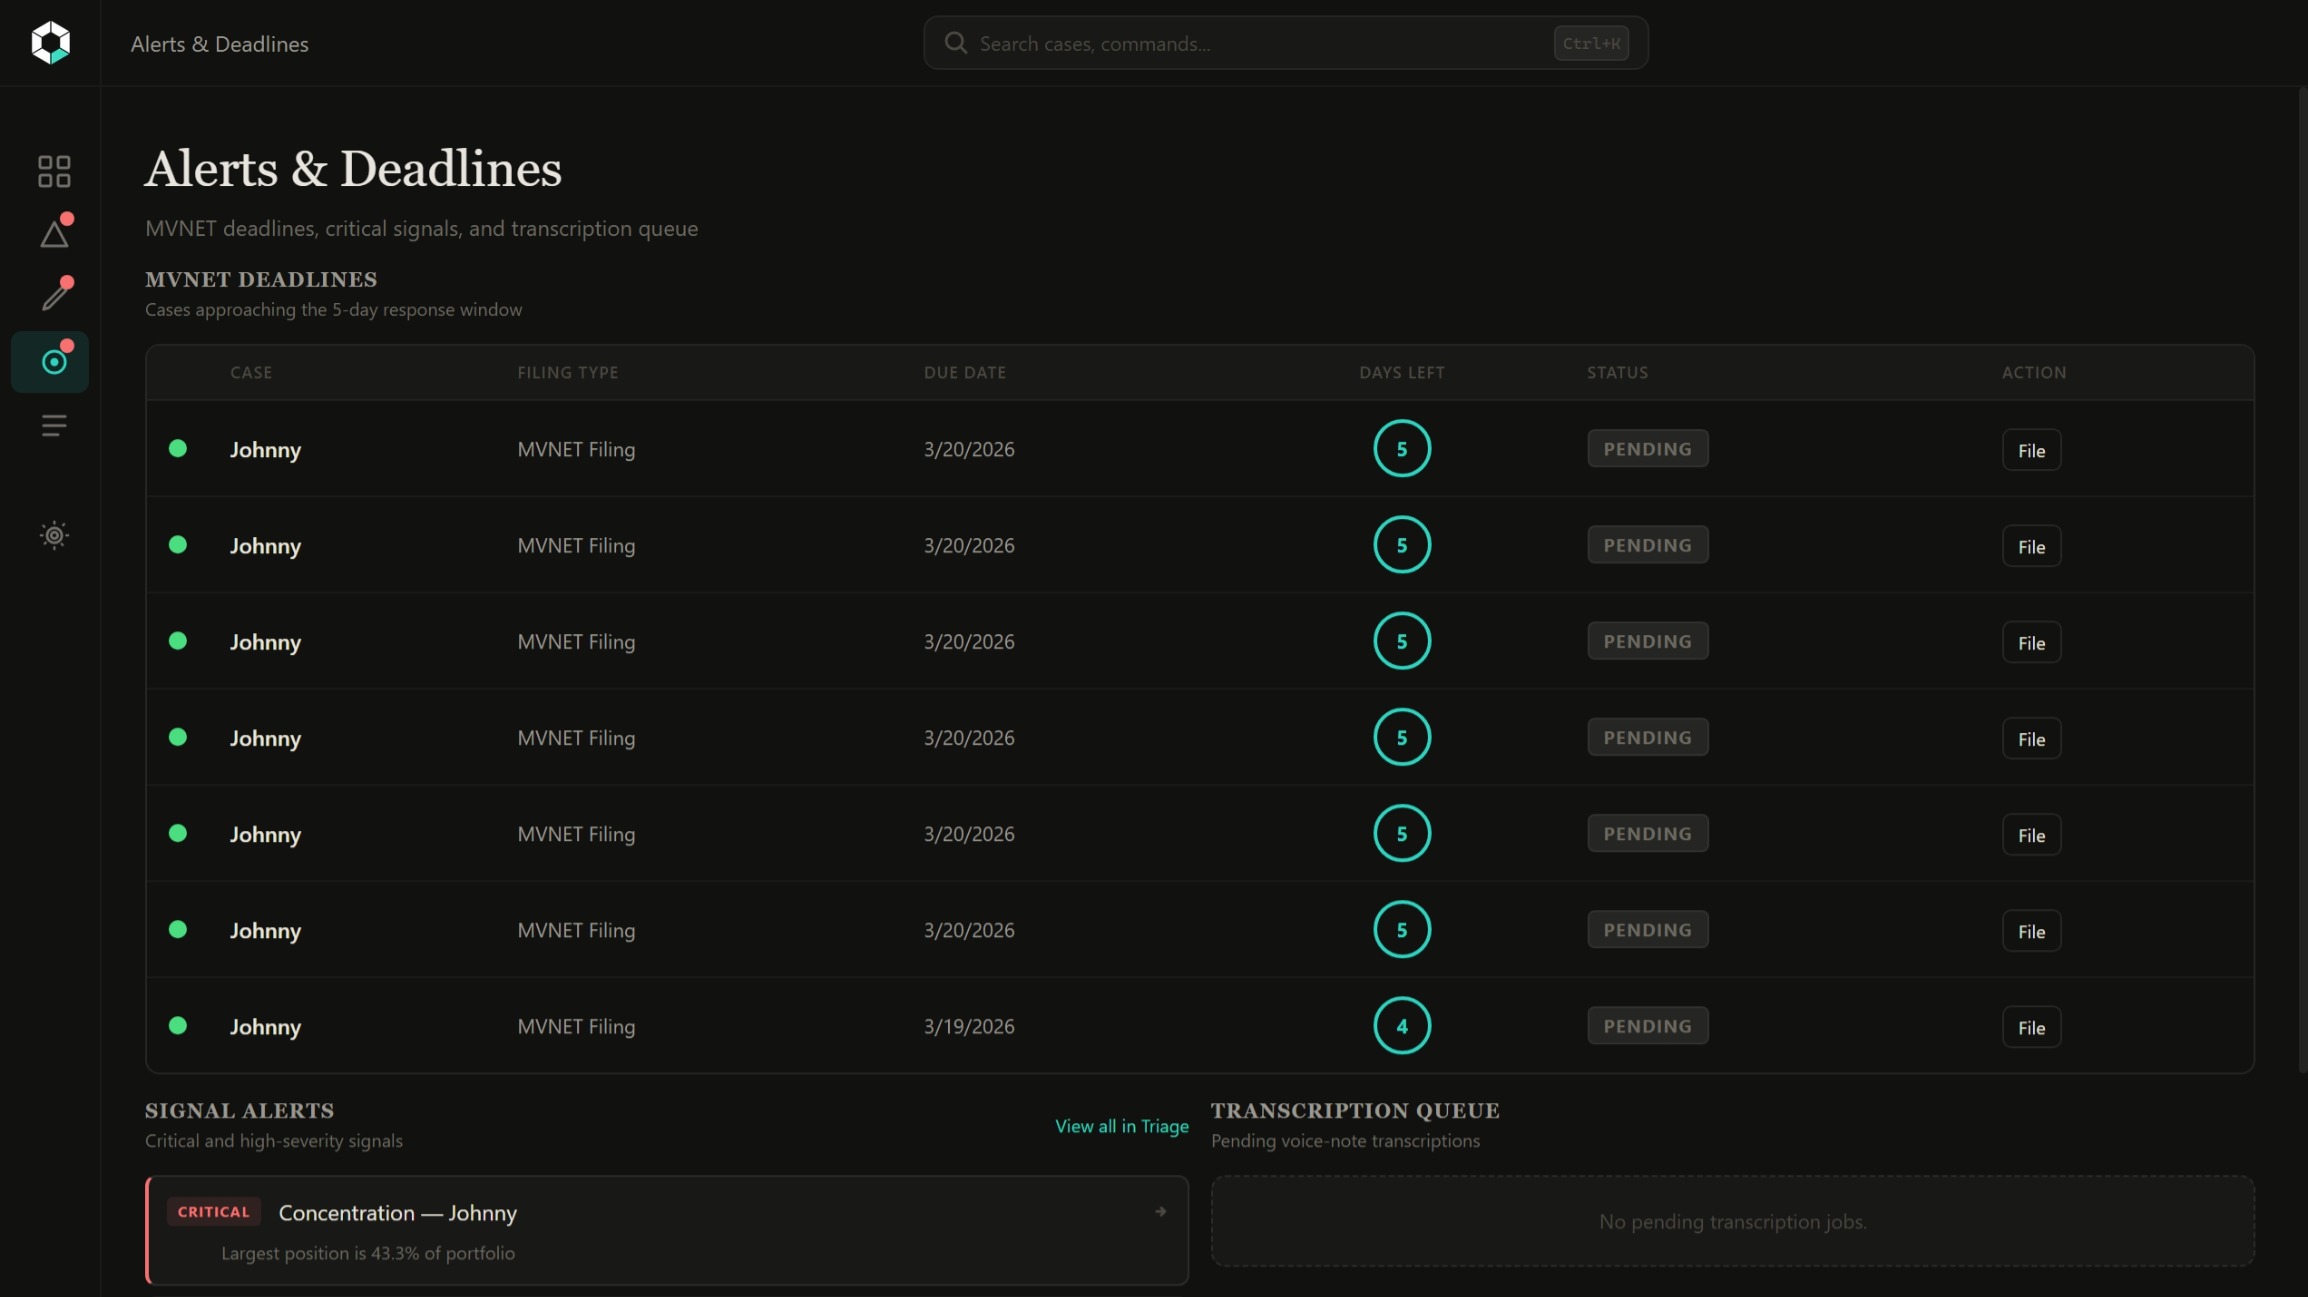
Task: Click the Days Left column header
Action: click(x=1401, y=372)
